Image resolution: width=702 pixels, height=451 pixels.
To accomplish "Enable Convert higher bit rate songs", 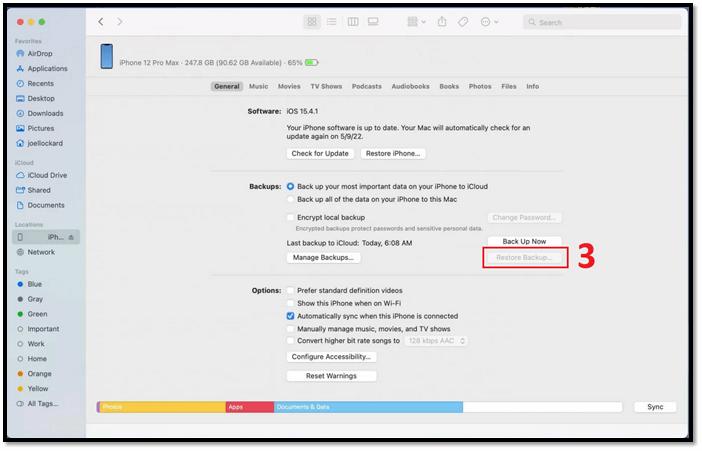I will pos(291,341).
